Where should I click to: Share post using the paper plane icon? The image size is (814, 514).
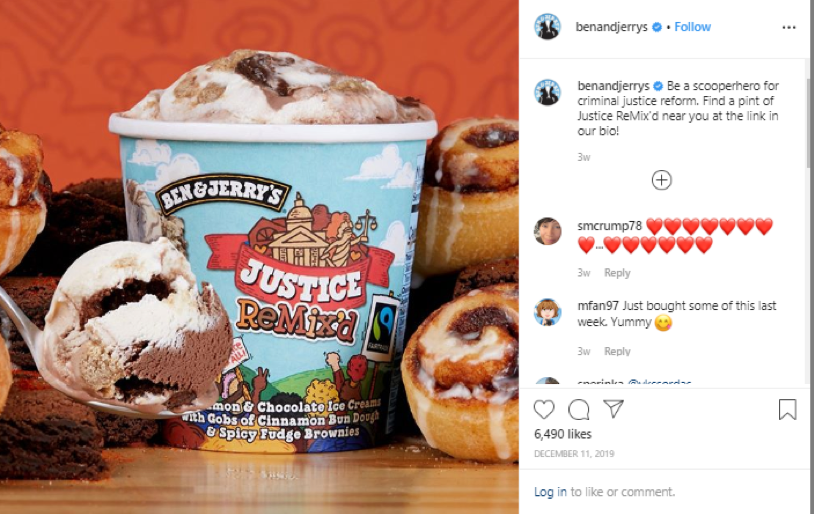click(x=613, y=409)
